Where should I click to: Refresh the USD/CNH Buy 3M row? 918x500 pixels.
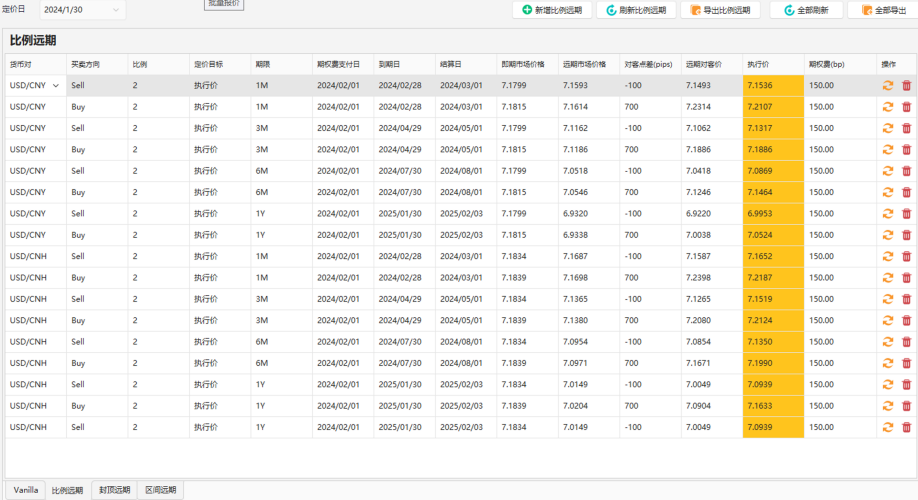pos(887,320)
